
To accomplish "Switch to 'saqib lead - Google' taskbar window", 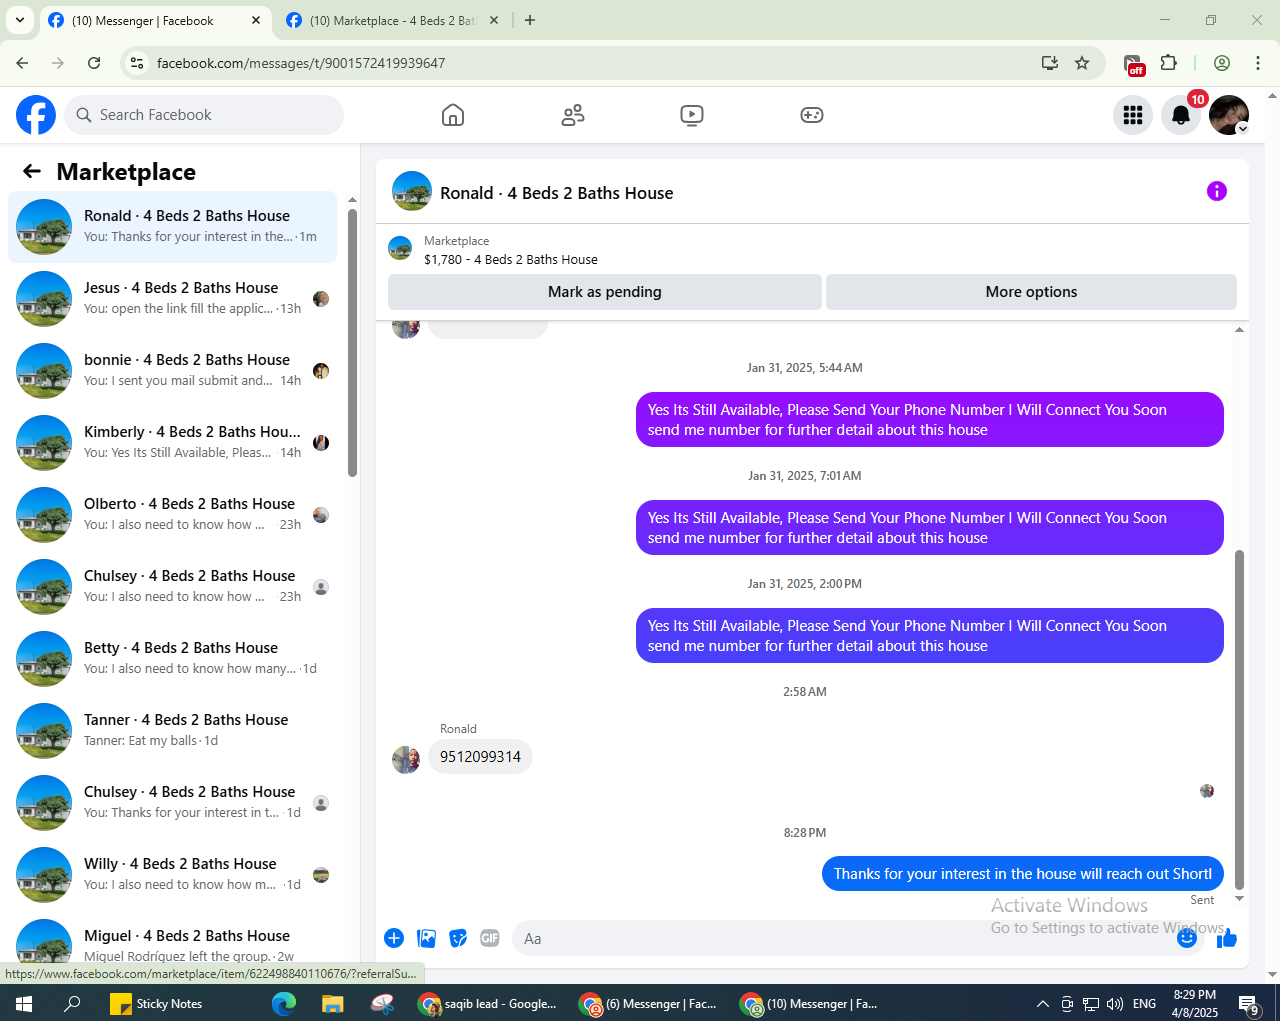I will click(488, 1003).
